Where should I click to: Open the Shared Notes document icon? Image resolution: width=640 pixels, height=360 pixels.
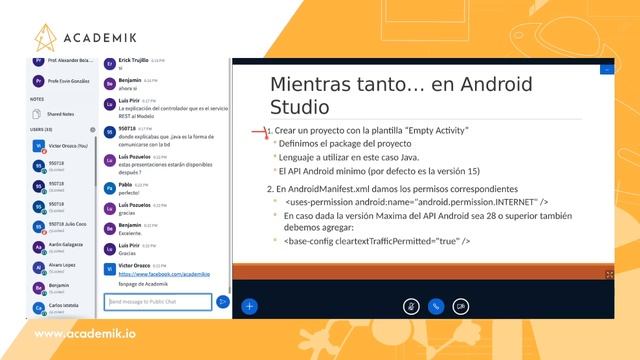[37, 114]
